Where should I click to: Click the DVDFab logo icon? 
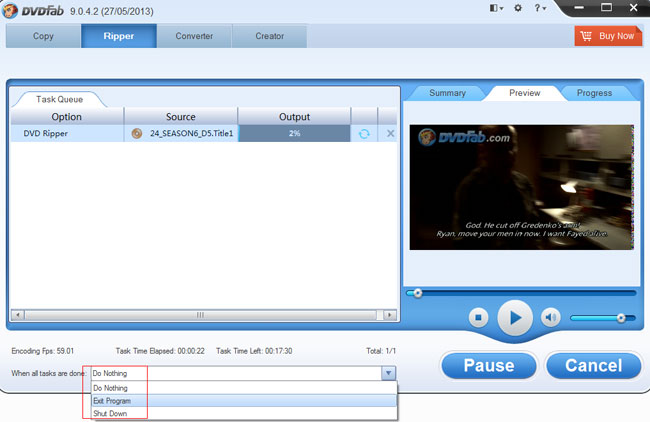[x=10, y=10]
